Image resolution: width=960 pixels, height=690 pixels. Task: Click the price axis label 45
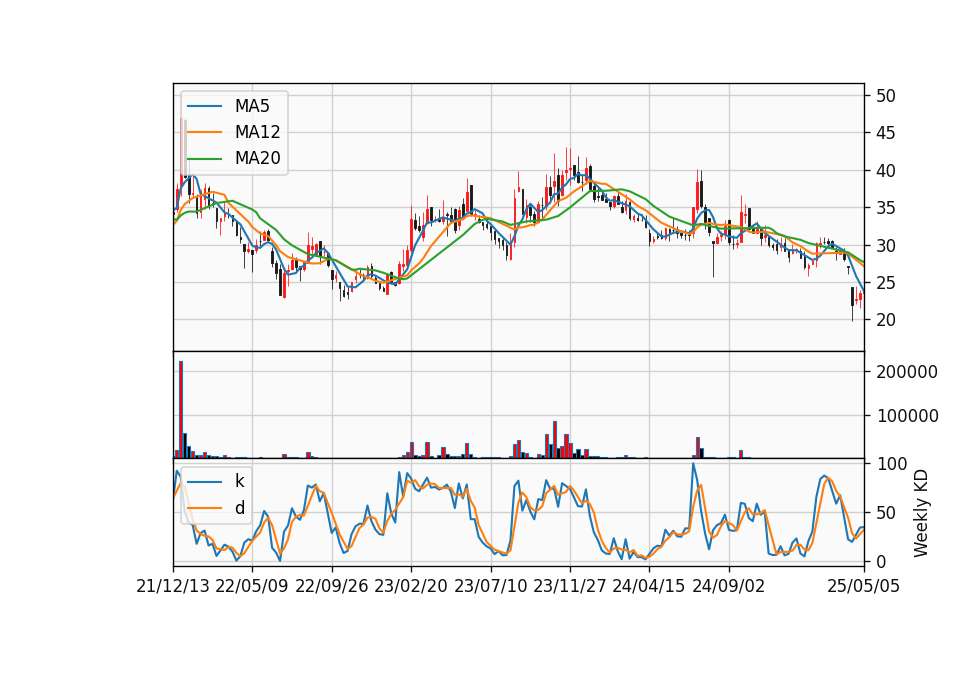(886, 133)
